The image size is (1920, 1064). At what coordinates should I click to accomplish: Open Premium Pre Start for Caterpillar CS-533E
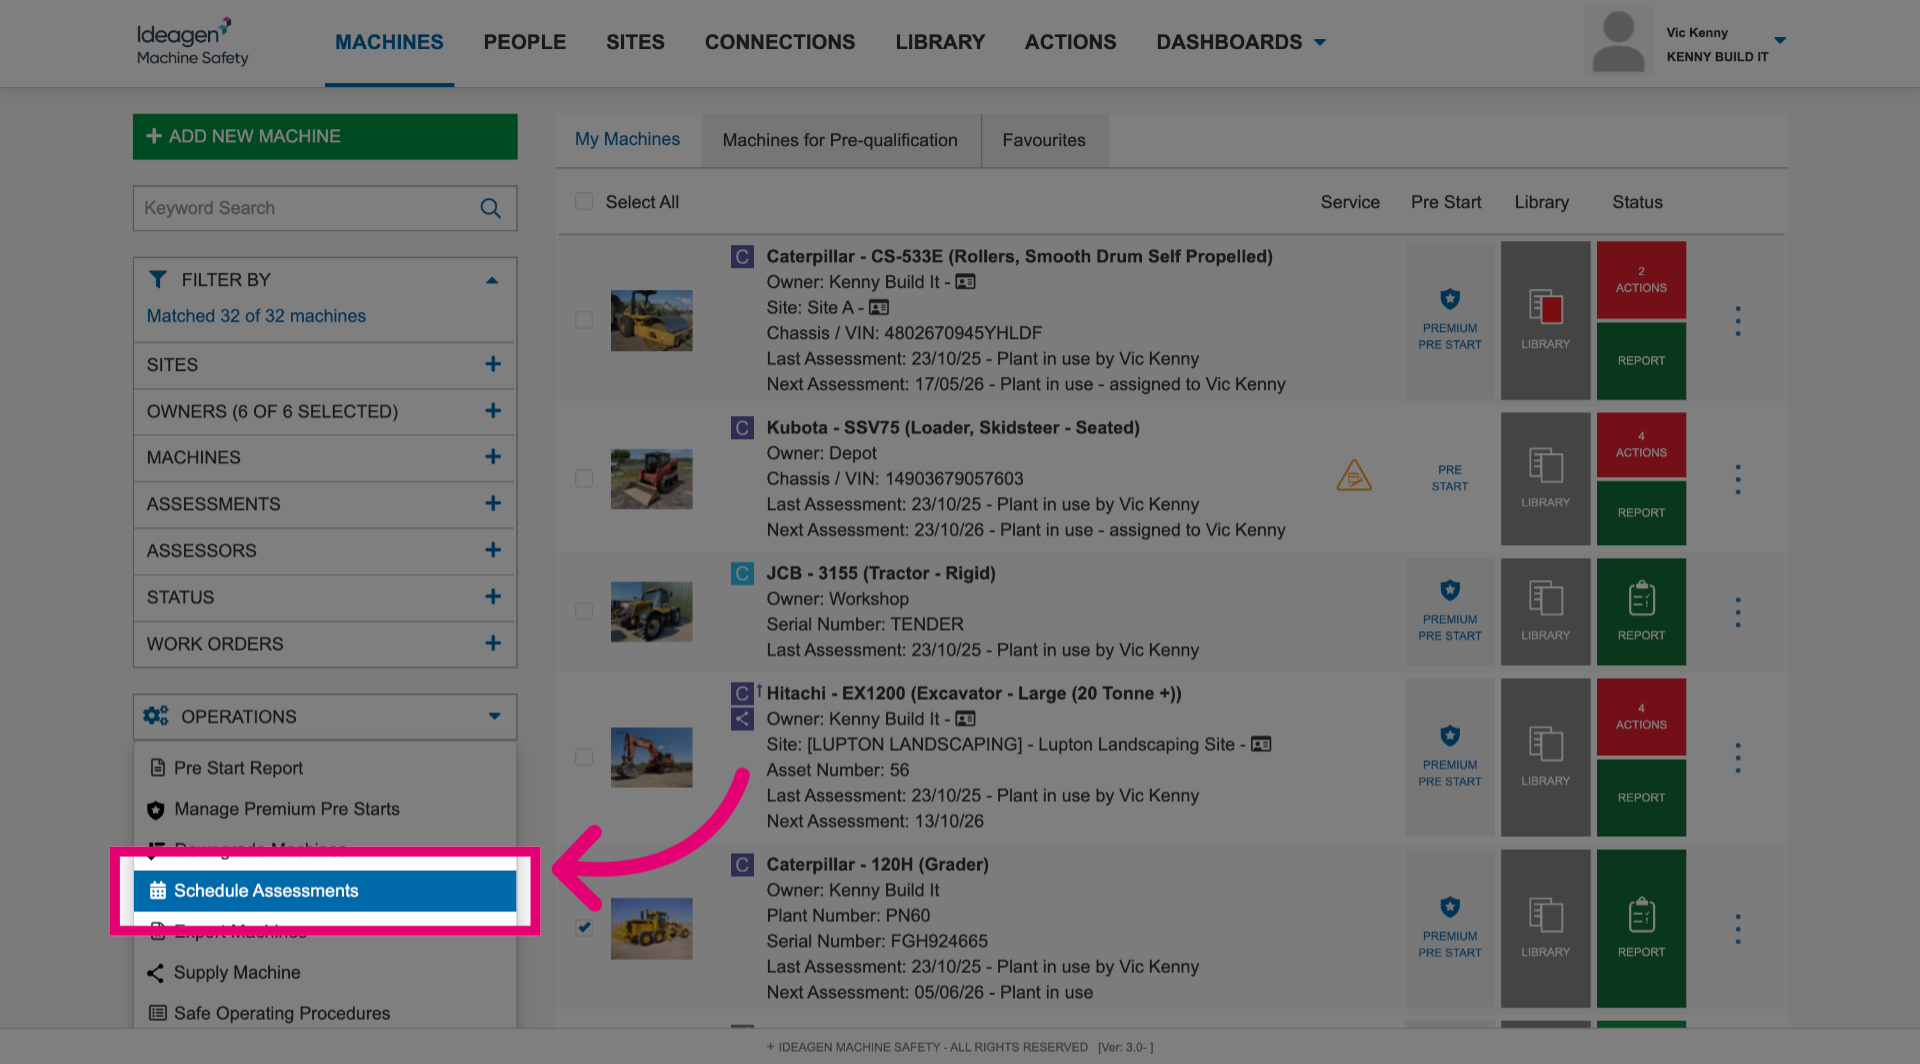[x=1449, y=320]
